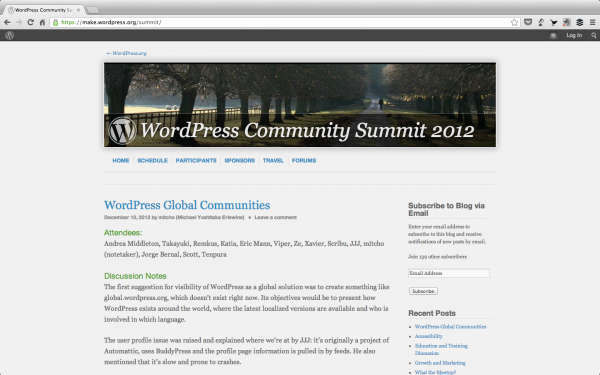Open the Buffer stacked-layers extension
600x375 pixels.
(580, 23)
